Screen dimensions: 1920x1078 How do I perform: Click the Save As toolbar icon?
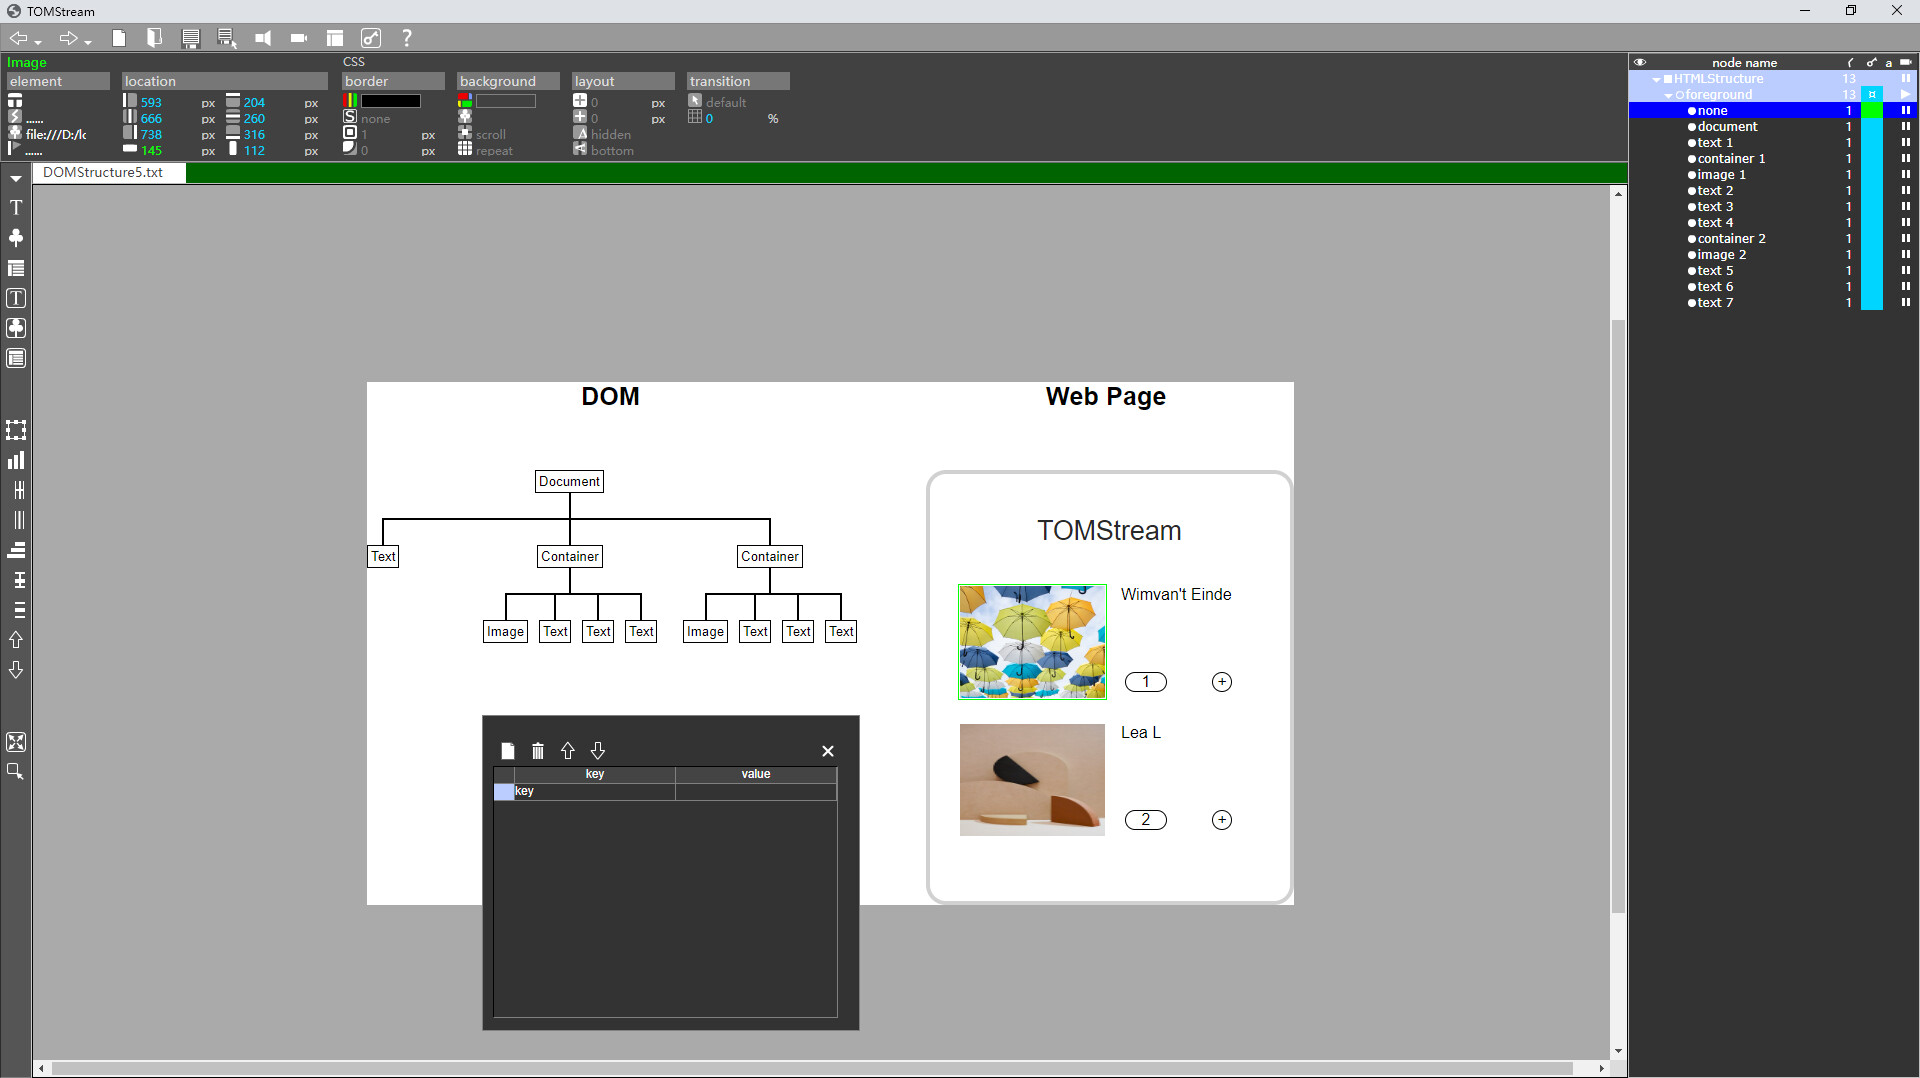click(x=226, y=38)
